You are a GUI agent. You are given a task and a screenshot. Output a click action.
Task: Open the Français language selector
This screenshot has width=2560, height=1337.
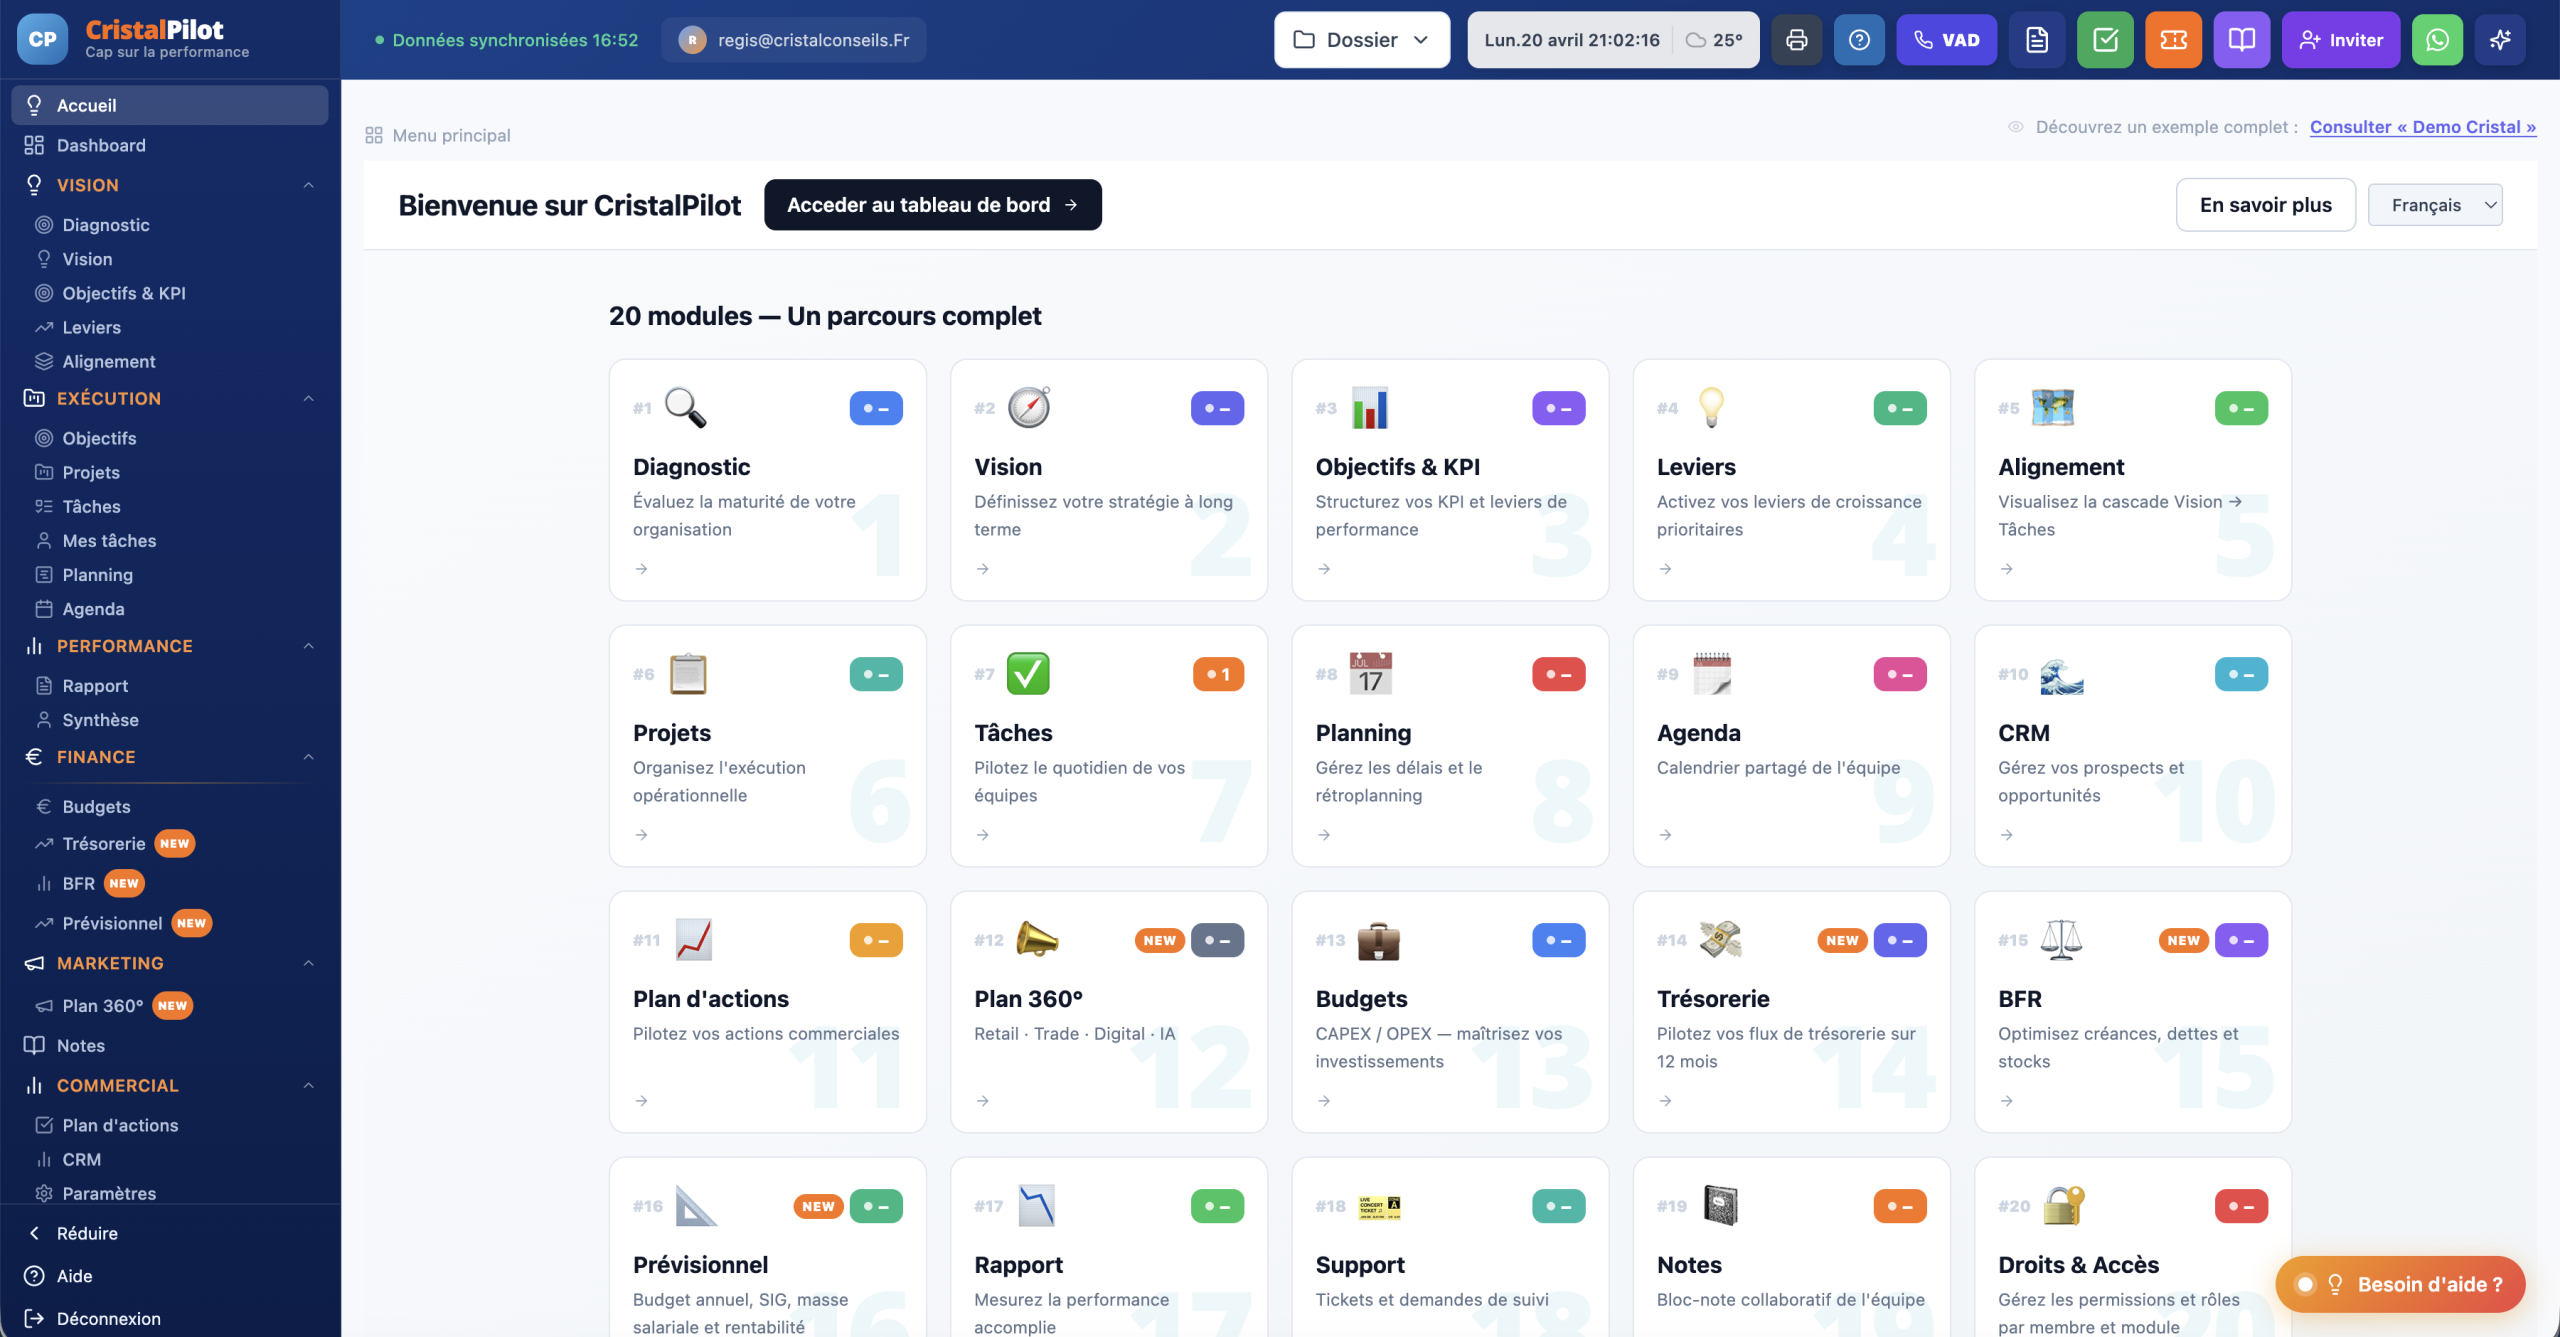click(2434, 205)
